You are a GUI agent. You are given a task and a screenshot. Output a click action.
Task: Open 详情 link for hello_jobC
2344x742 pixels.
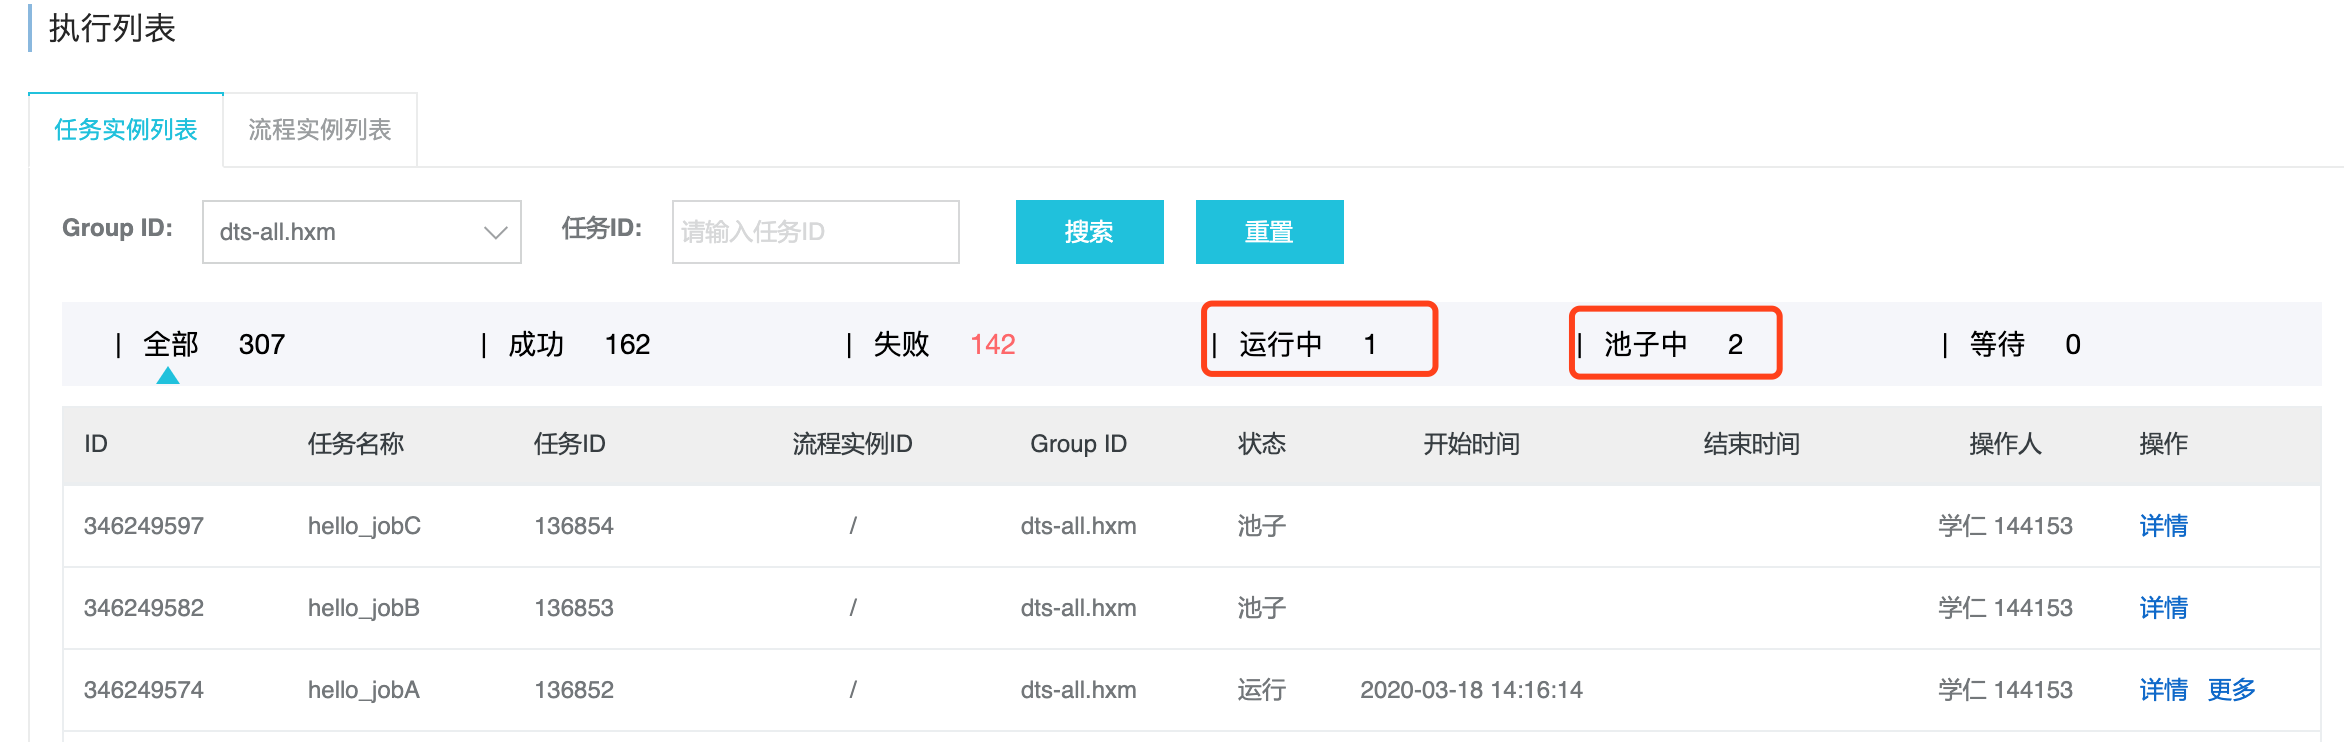click(2163, 526)
